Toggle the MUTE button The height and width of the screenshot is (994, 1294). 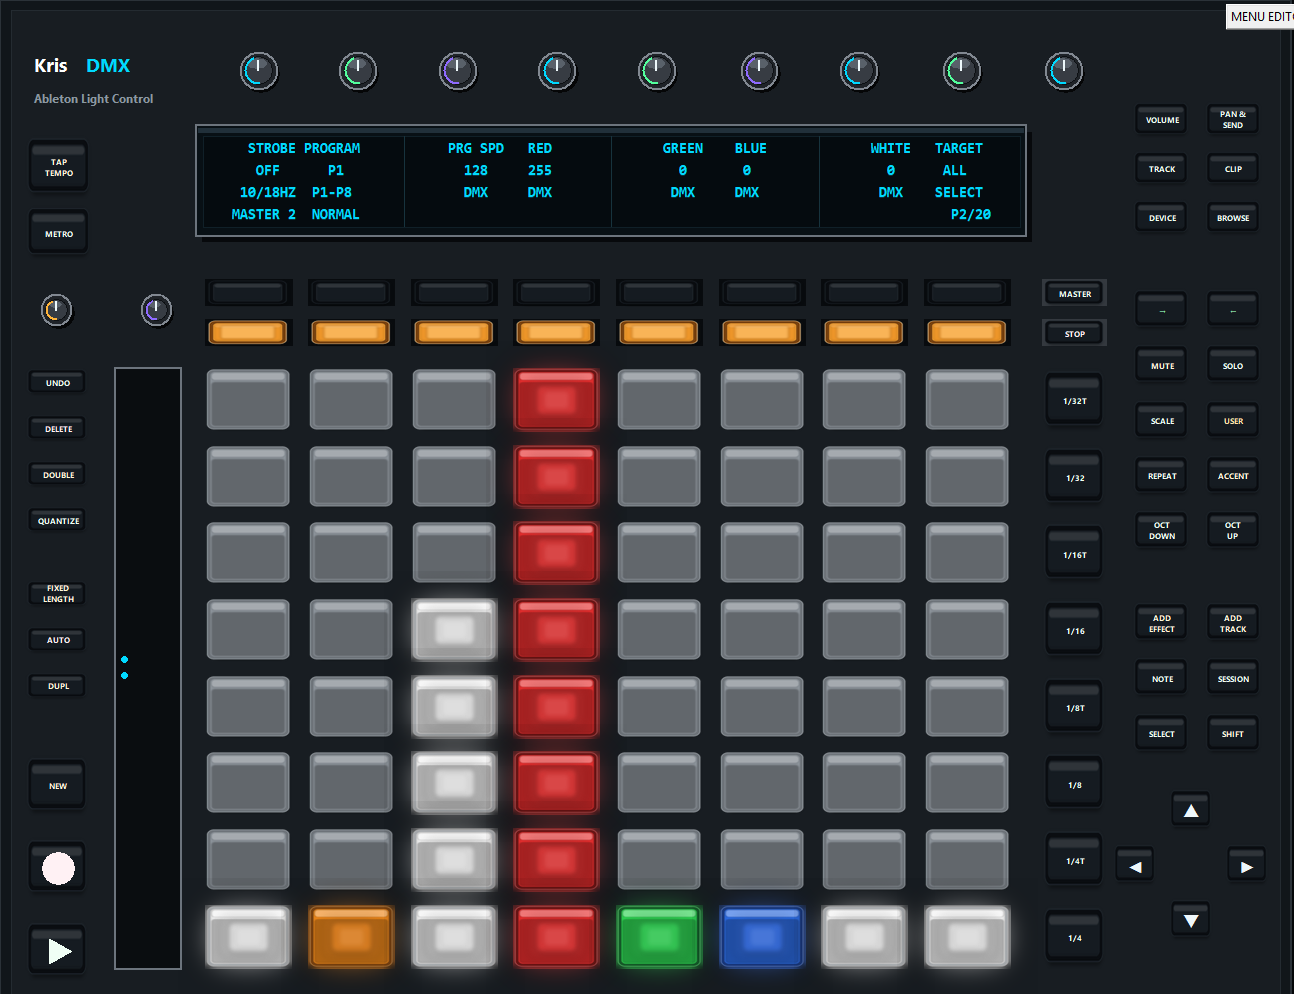pyautogui.click(x=1162, y=366)
